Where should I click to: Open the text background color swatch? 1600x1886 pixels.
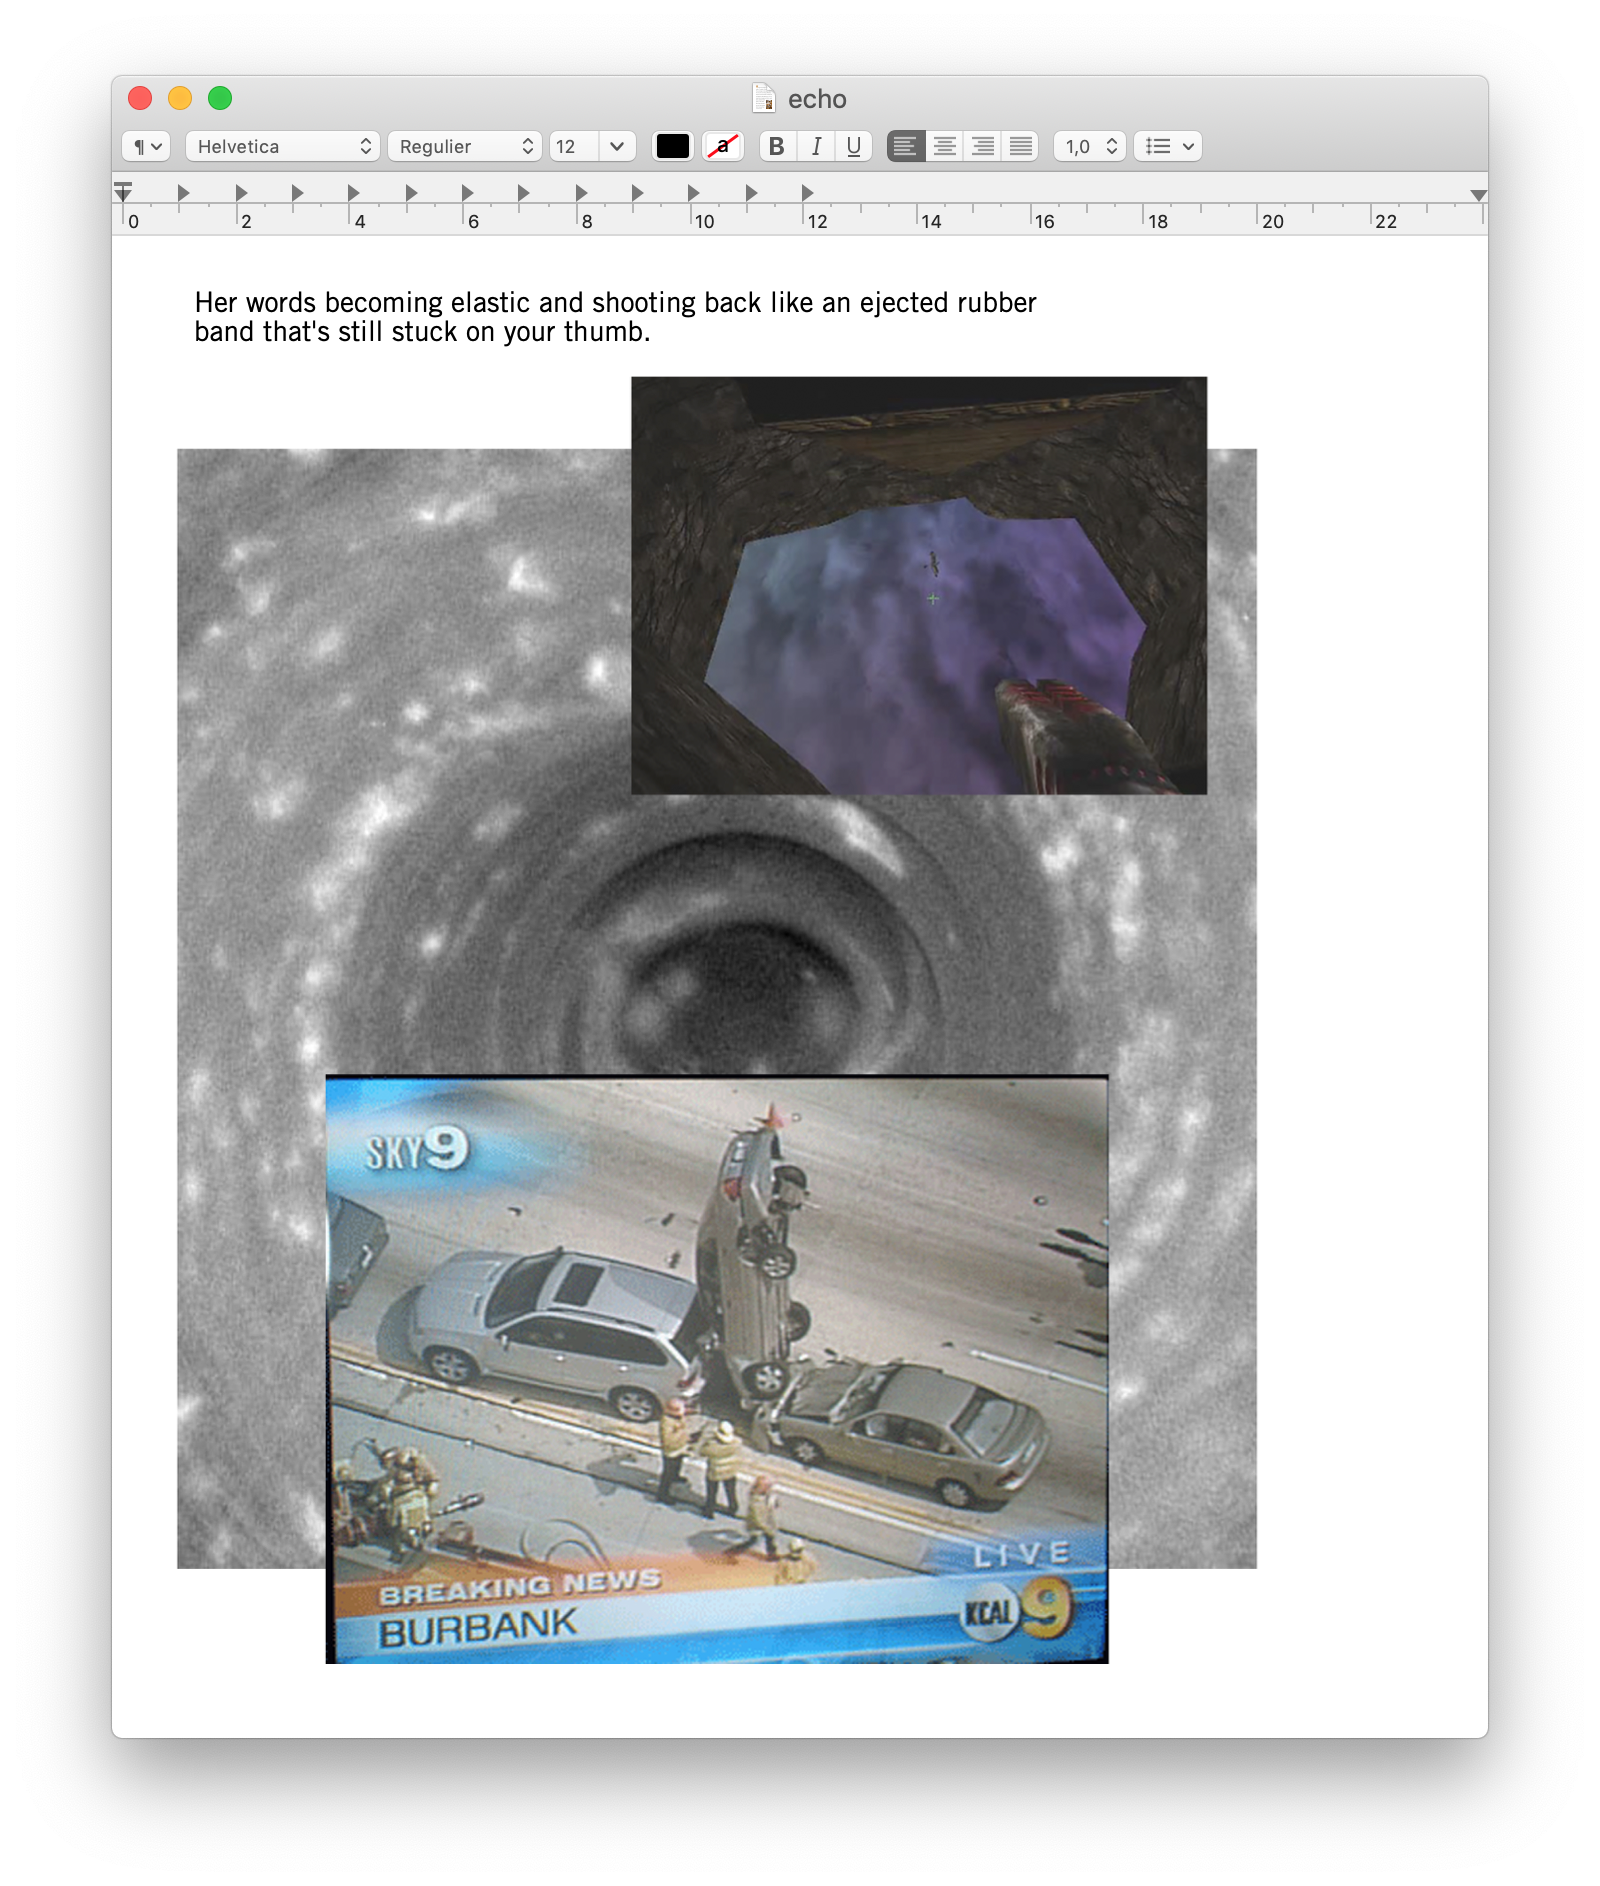[x=722, y=146]
